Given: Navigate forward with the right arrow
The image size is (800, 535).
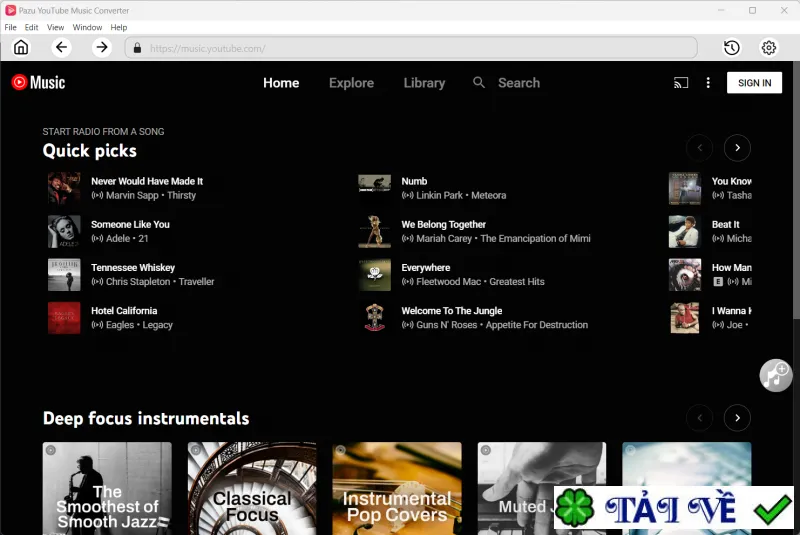Looking at the screenshot, I should (x=102, y=48).
